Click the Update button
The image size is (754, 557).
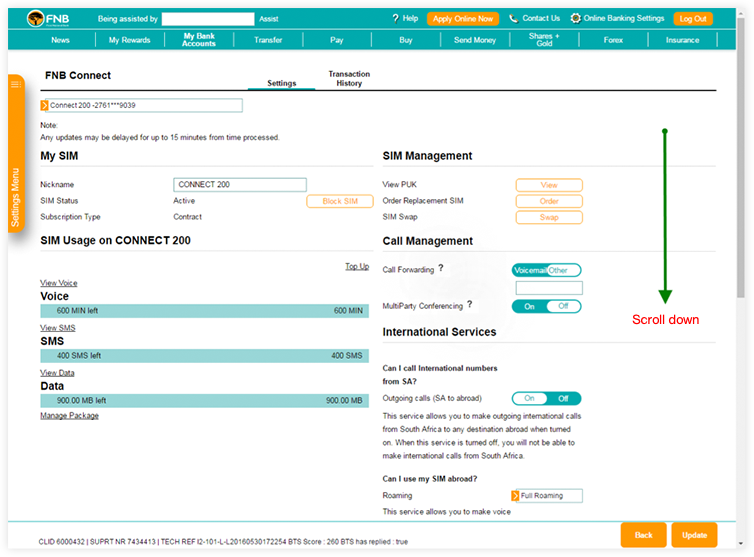pos(694,535)
